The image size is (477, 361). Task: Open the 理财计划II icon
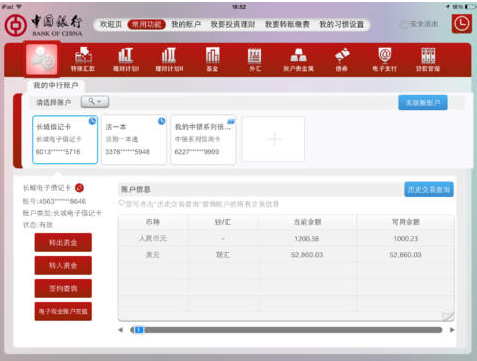(x=169, y=60)
